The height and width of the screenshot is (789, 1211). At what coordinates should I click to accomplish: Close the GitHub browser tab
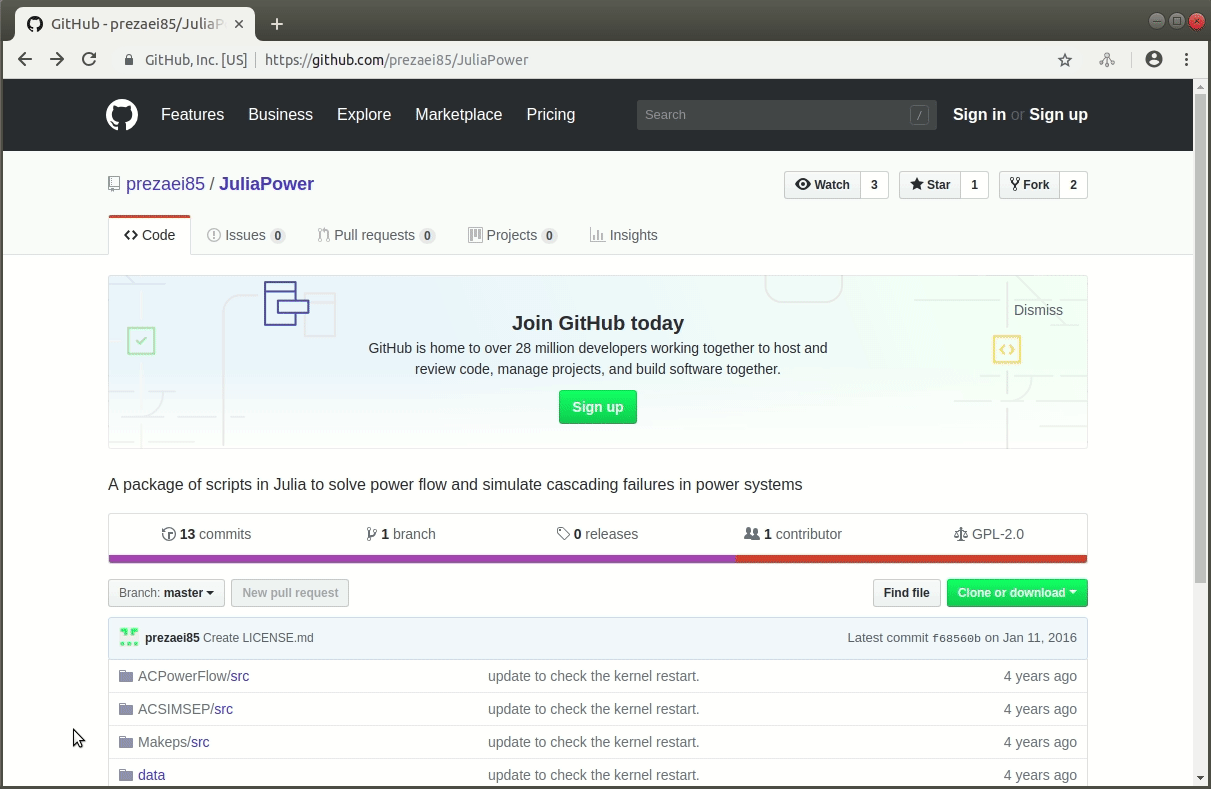[x=240, y=24]
